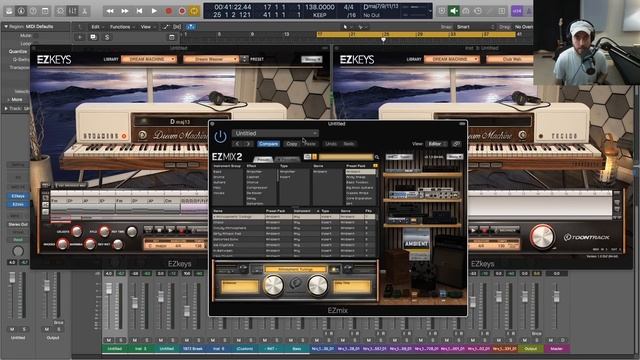Viewport: 640px width, 360px height.
Task: Select the EZkeys slot in channel strip
Action: coord(18,196)
